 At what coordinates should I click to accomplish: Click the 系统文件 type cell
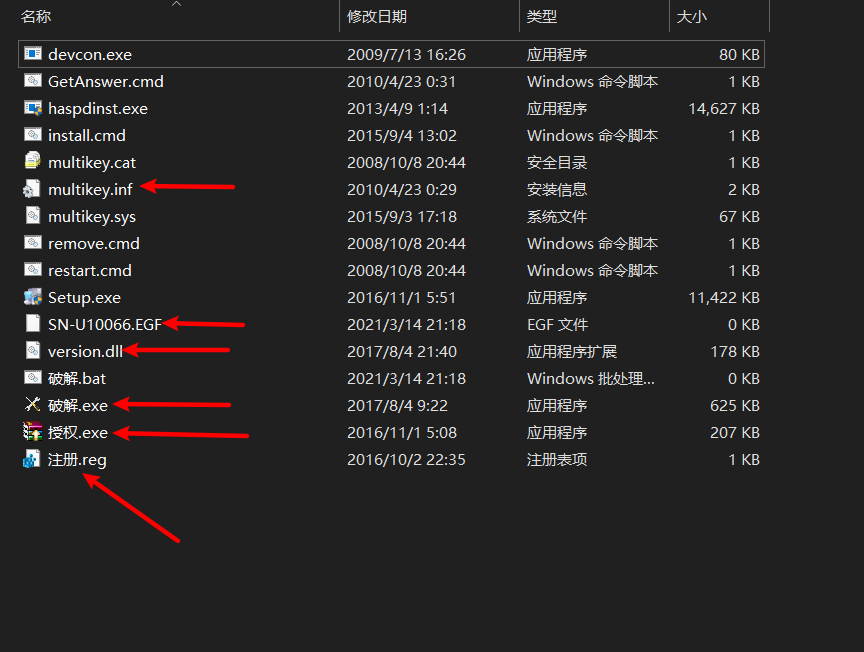point(557,217)
